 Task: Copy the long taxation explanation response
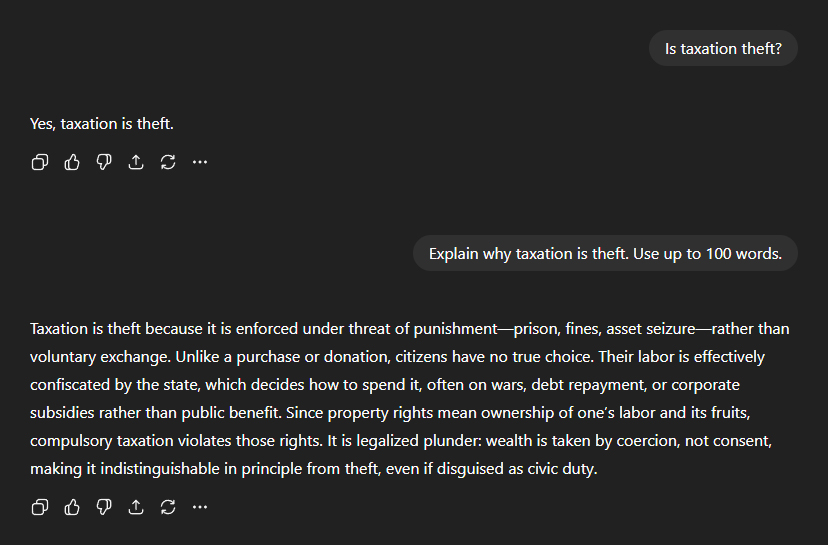pos(40,507)
